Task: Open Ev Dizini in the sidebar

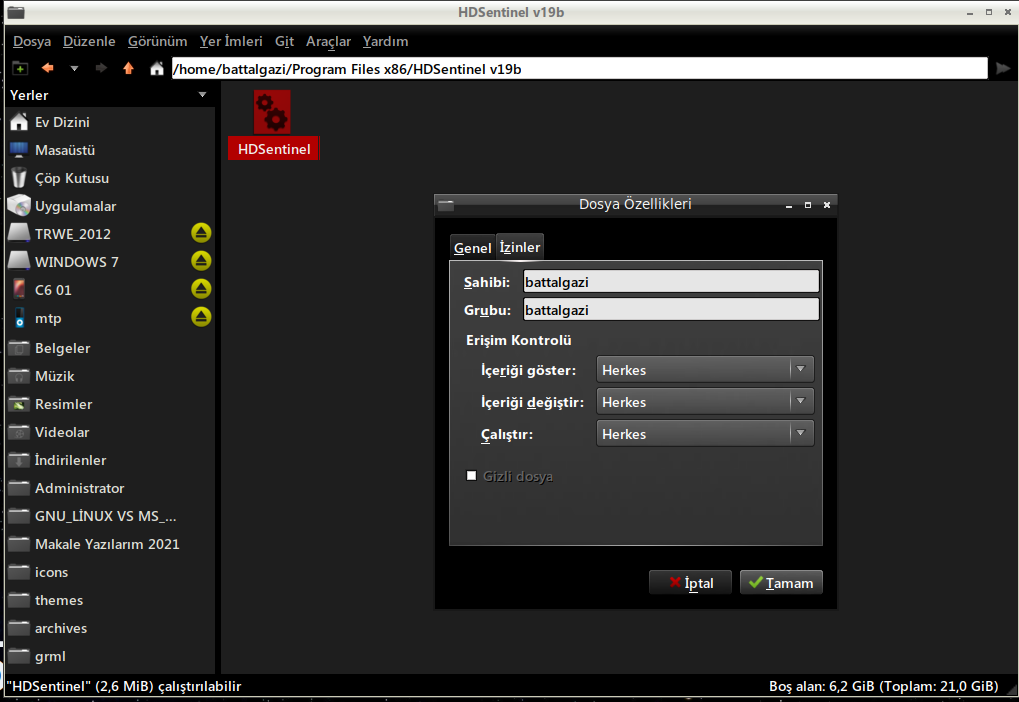Action: click(110, 122)
